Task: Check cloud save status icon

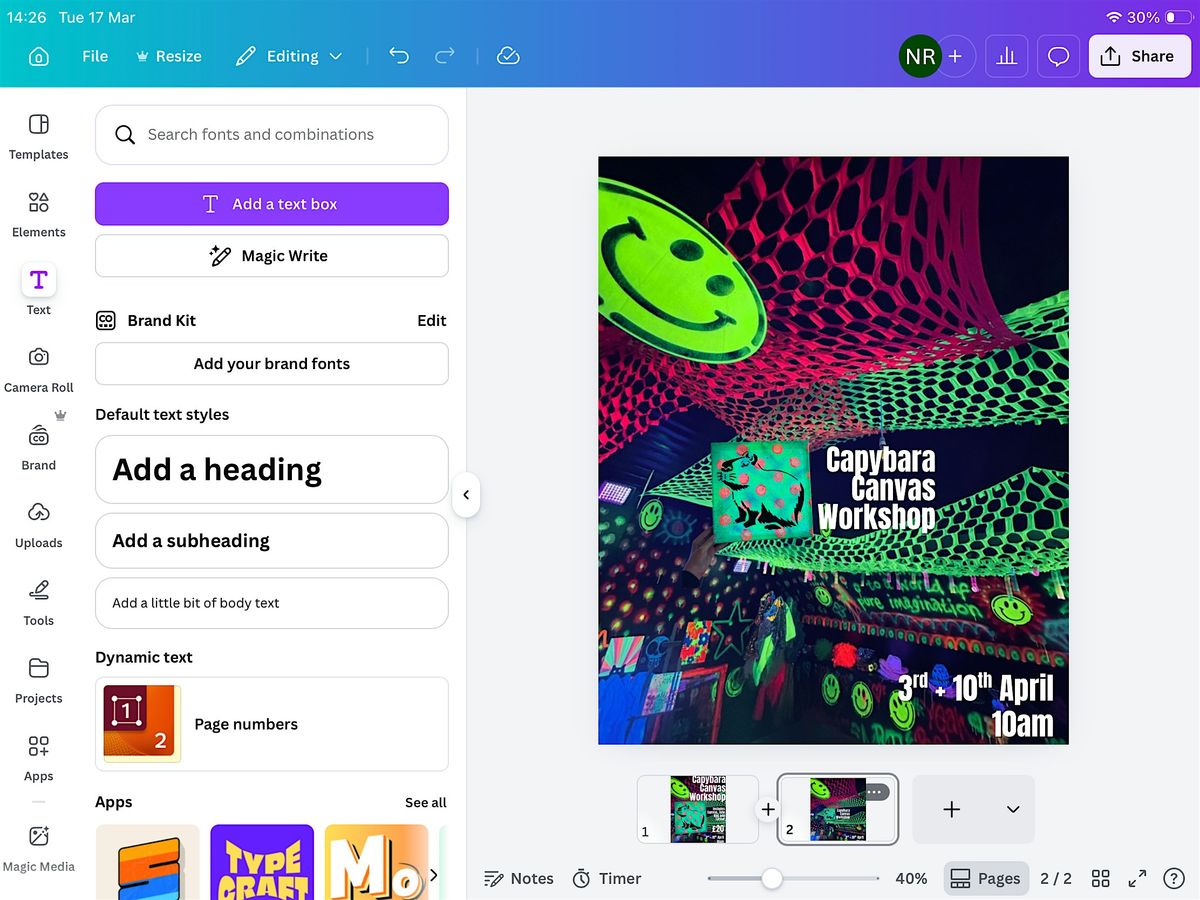Action: 508,57
